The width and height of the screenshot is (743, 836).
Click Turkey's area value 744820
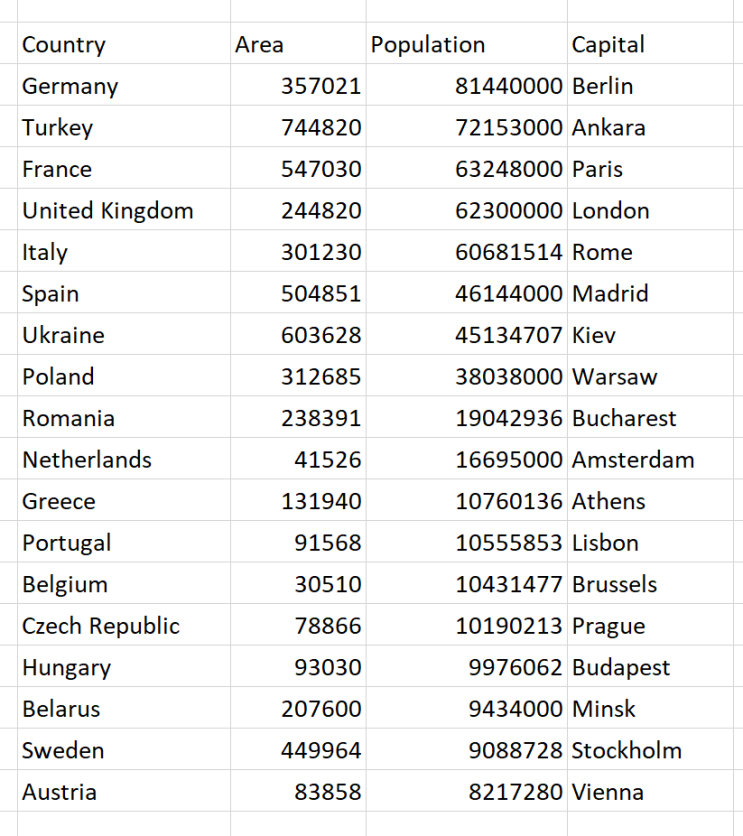pos(321,128)
